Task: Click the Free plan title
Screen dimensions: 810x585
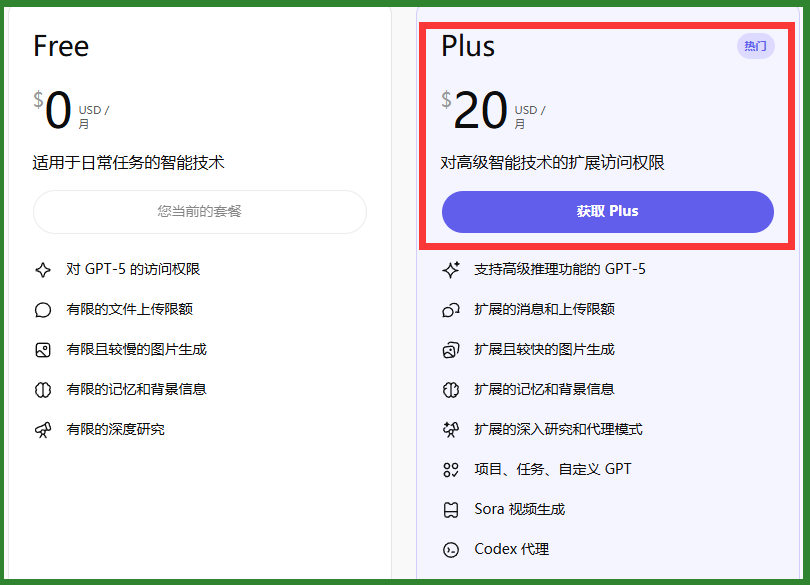Action: [61, 47]
